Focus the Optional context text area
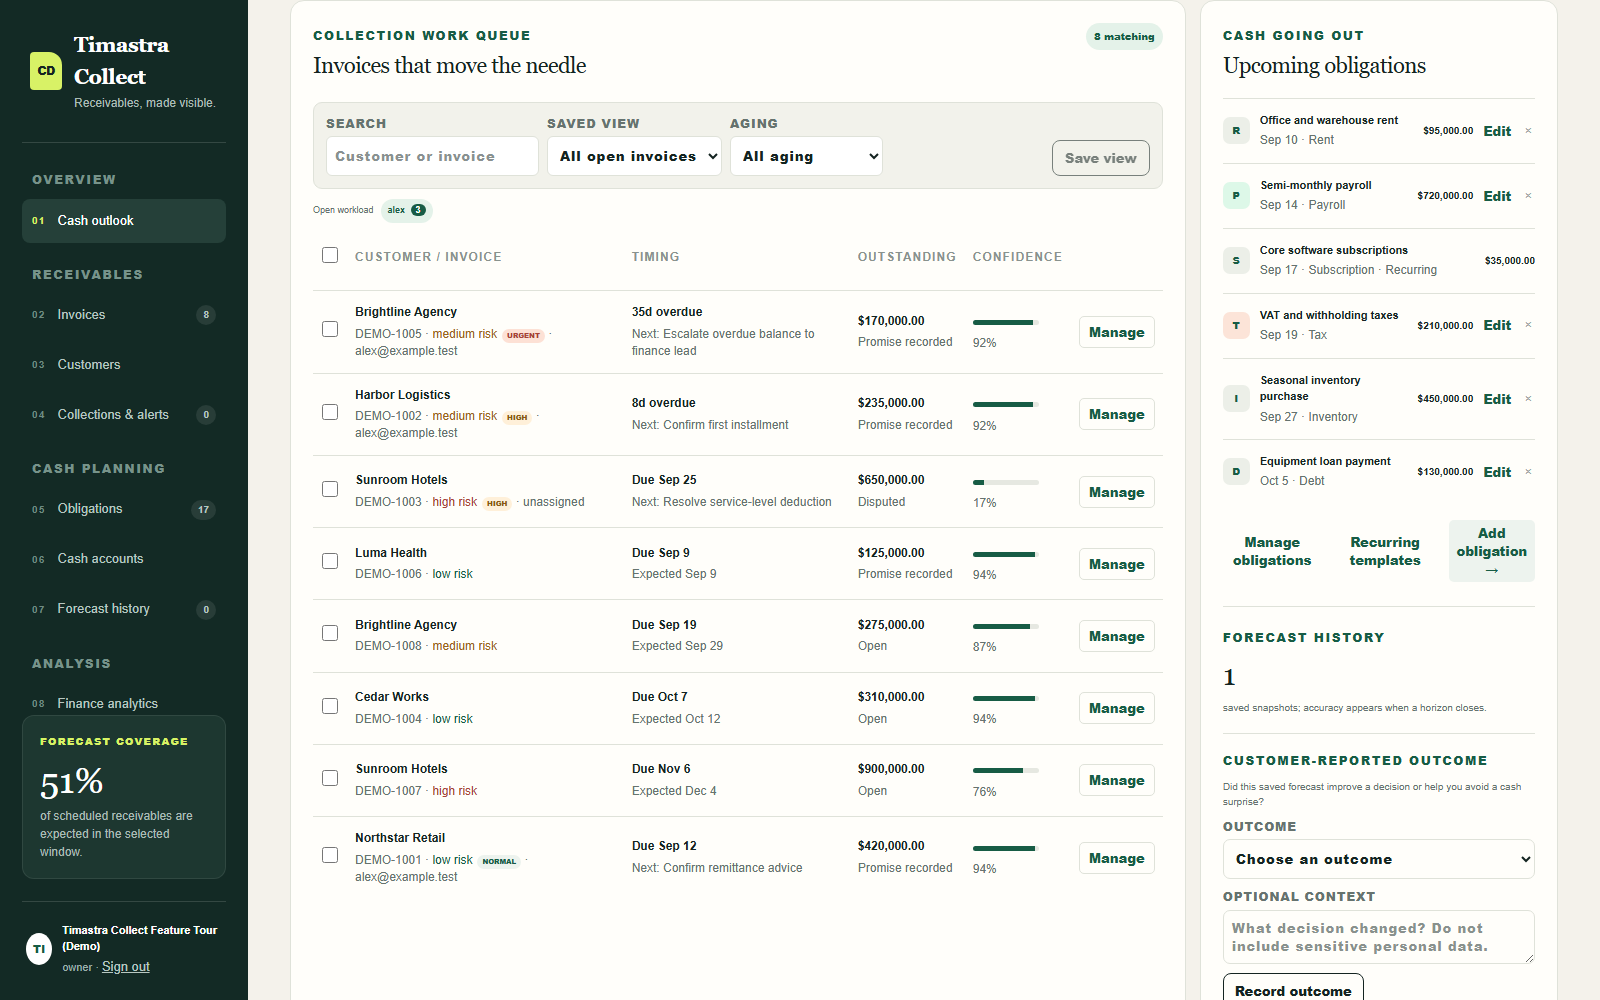 click(x=1378, y=937)
